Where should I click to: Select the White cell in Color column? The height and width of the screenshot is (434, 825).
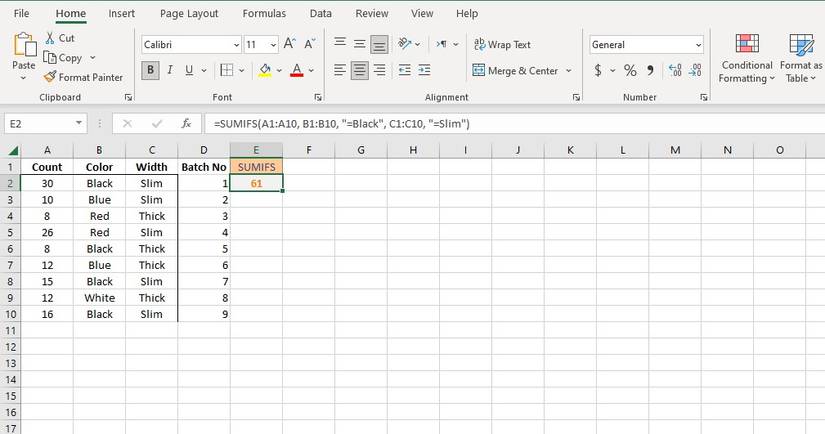[99, 298]
